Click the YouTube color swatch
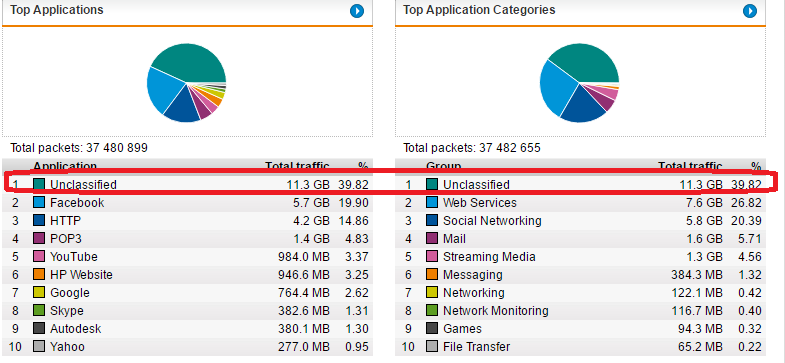 coord(39,257)
